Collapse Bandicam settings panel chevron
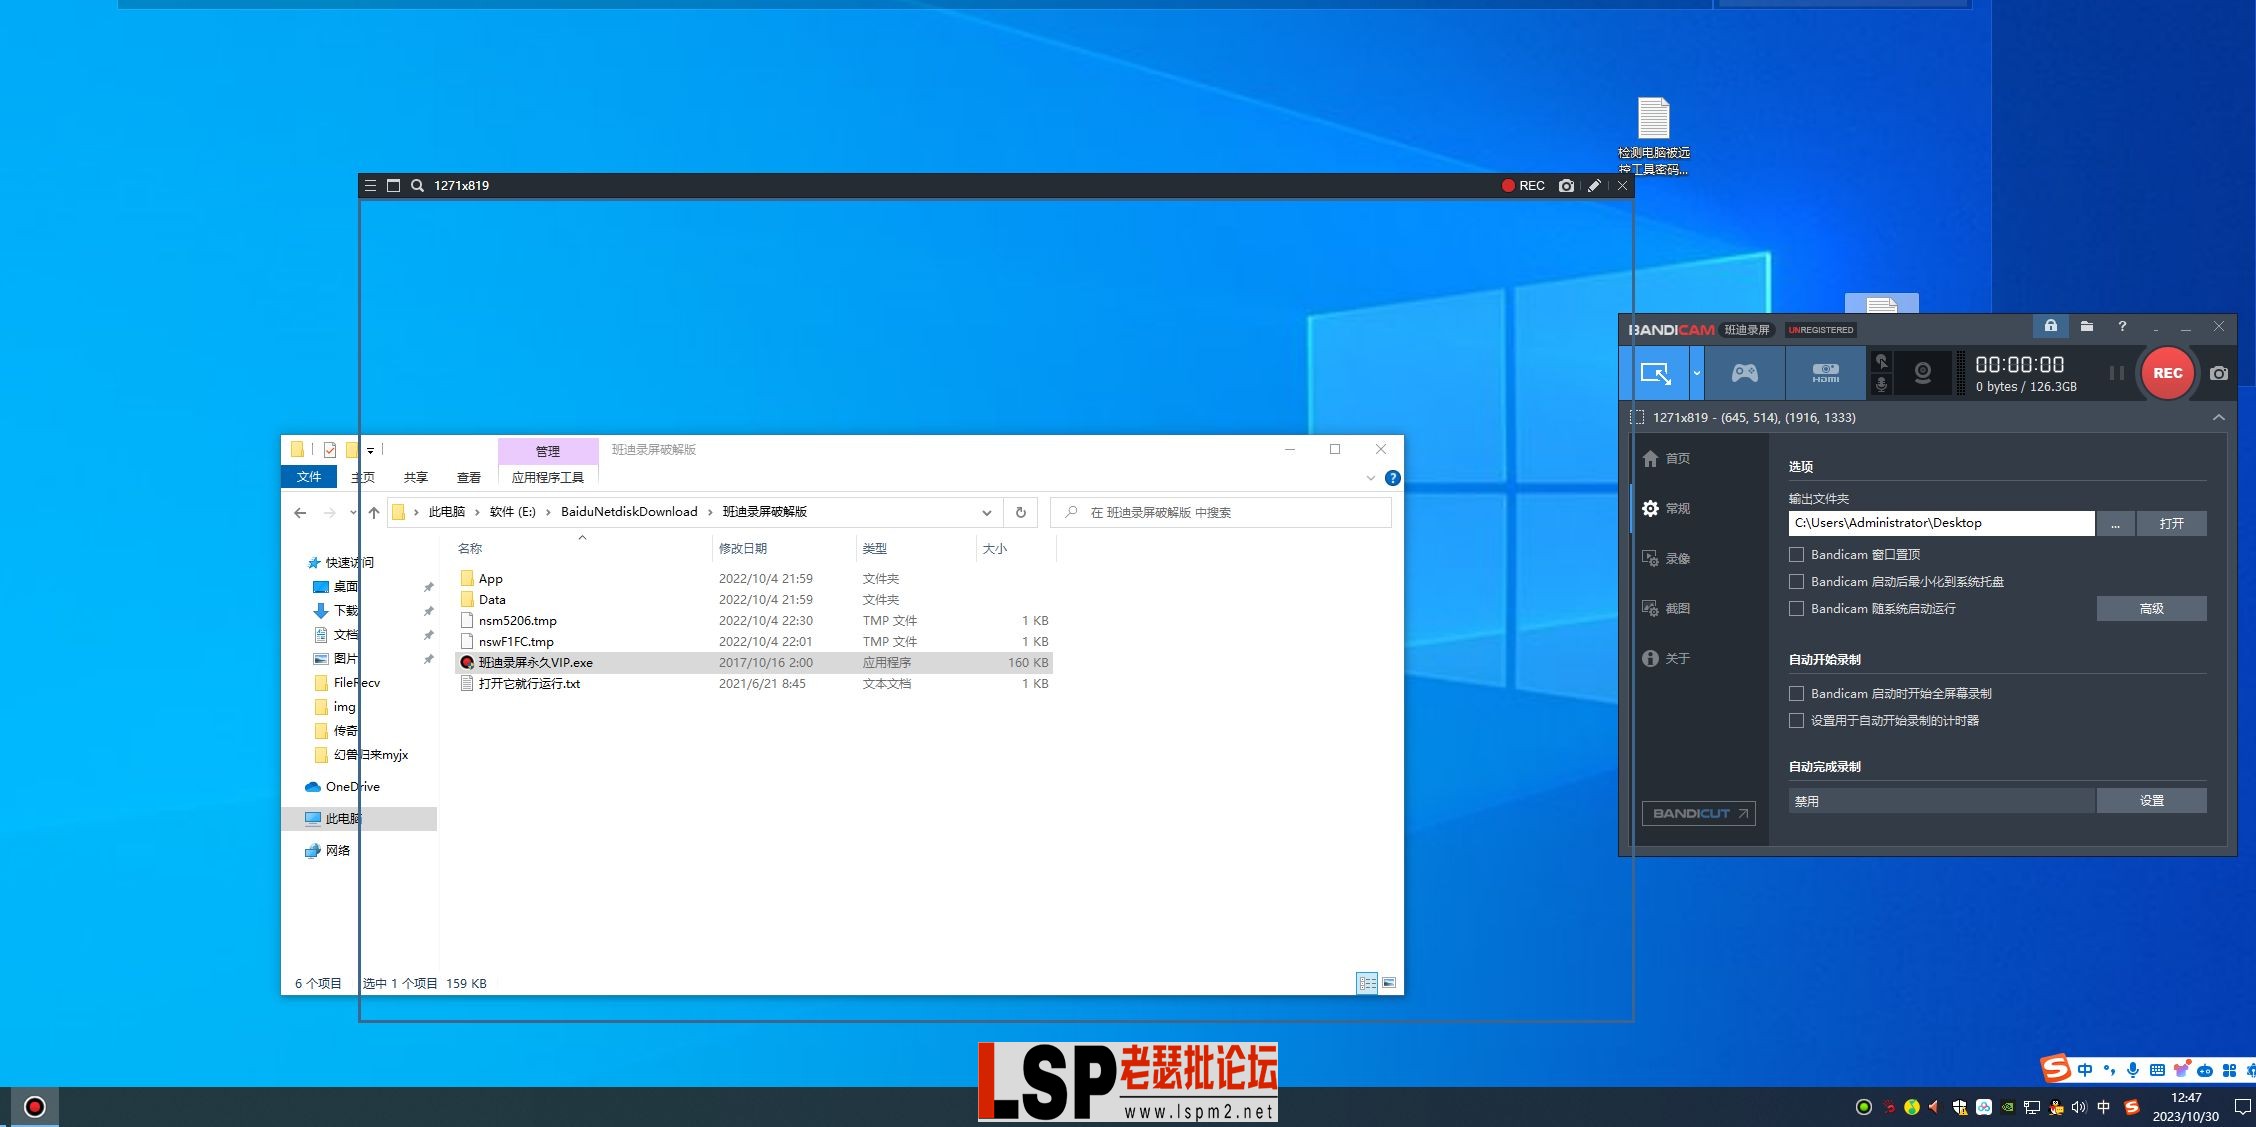 pos(2218,417)
